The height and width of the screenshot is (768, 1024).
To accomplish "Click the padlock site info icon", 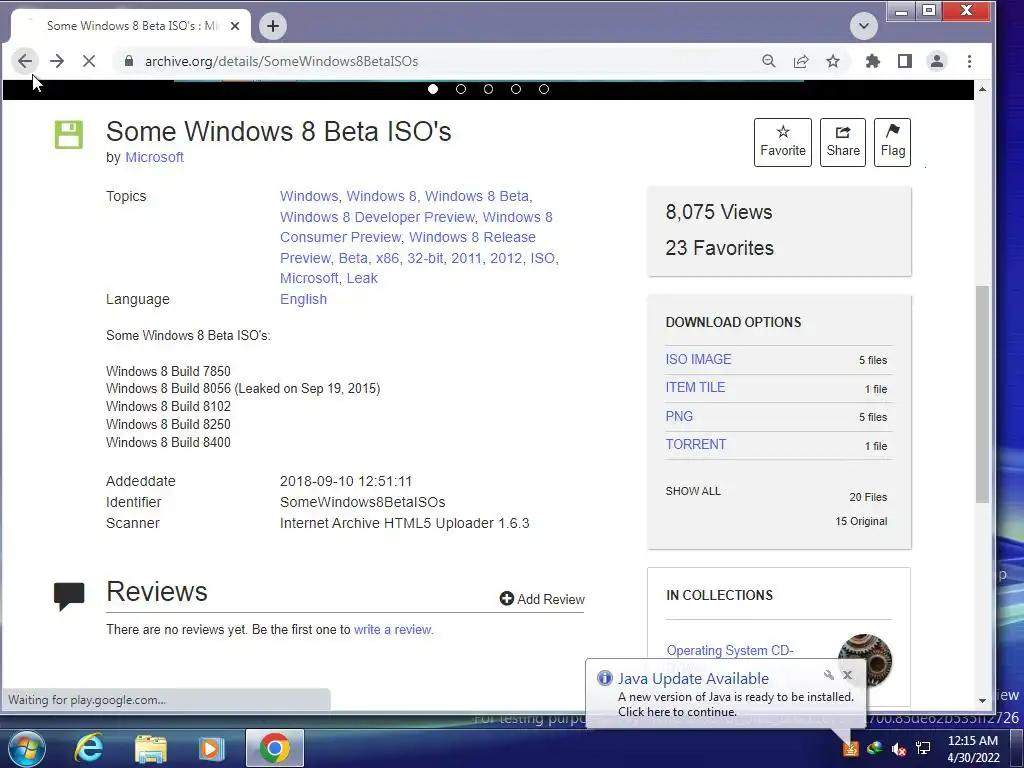I will tap(129, 61).
